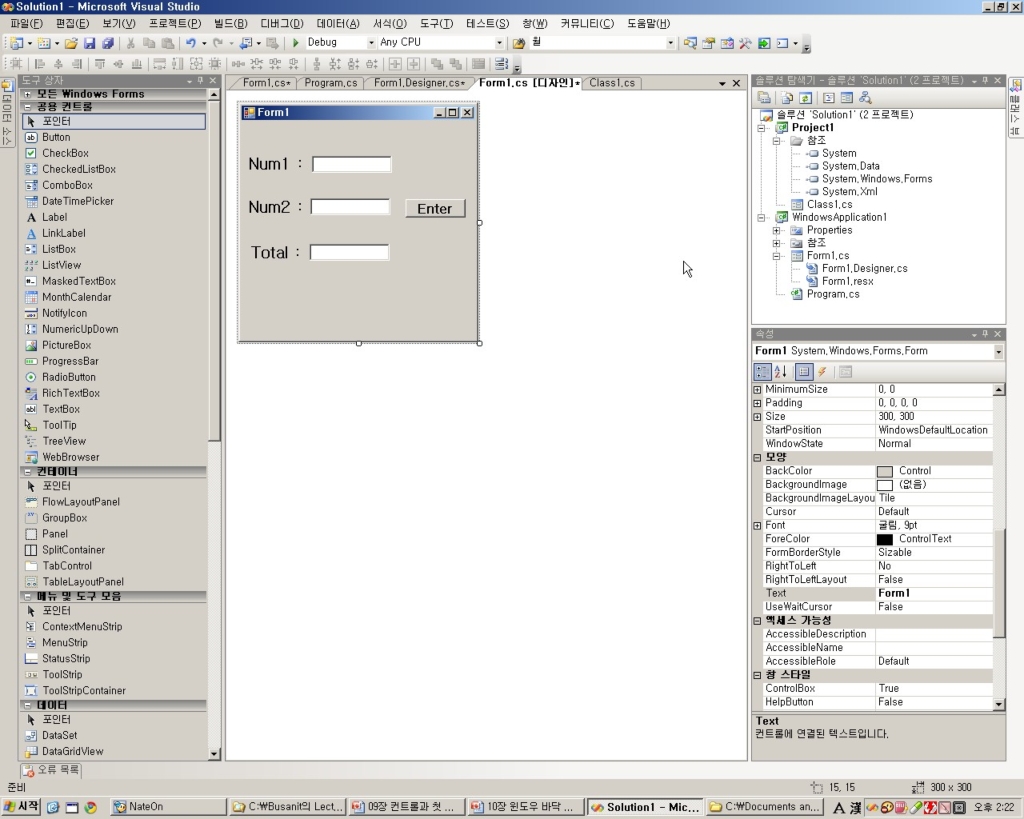
Task: Click the Categorized view icon in Properties
Action: [762, 372]
